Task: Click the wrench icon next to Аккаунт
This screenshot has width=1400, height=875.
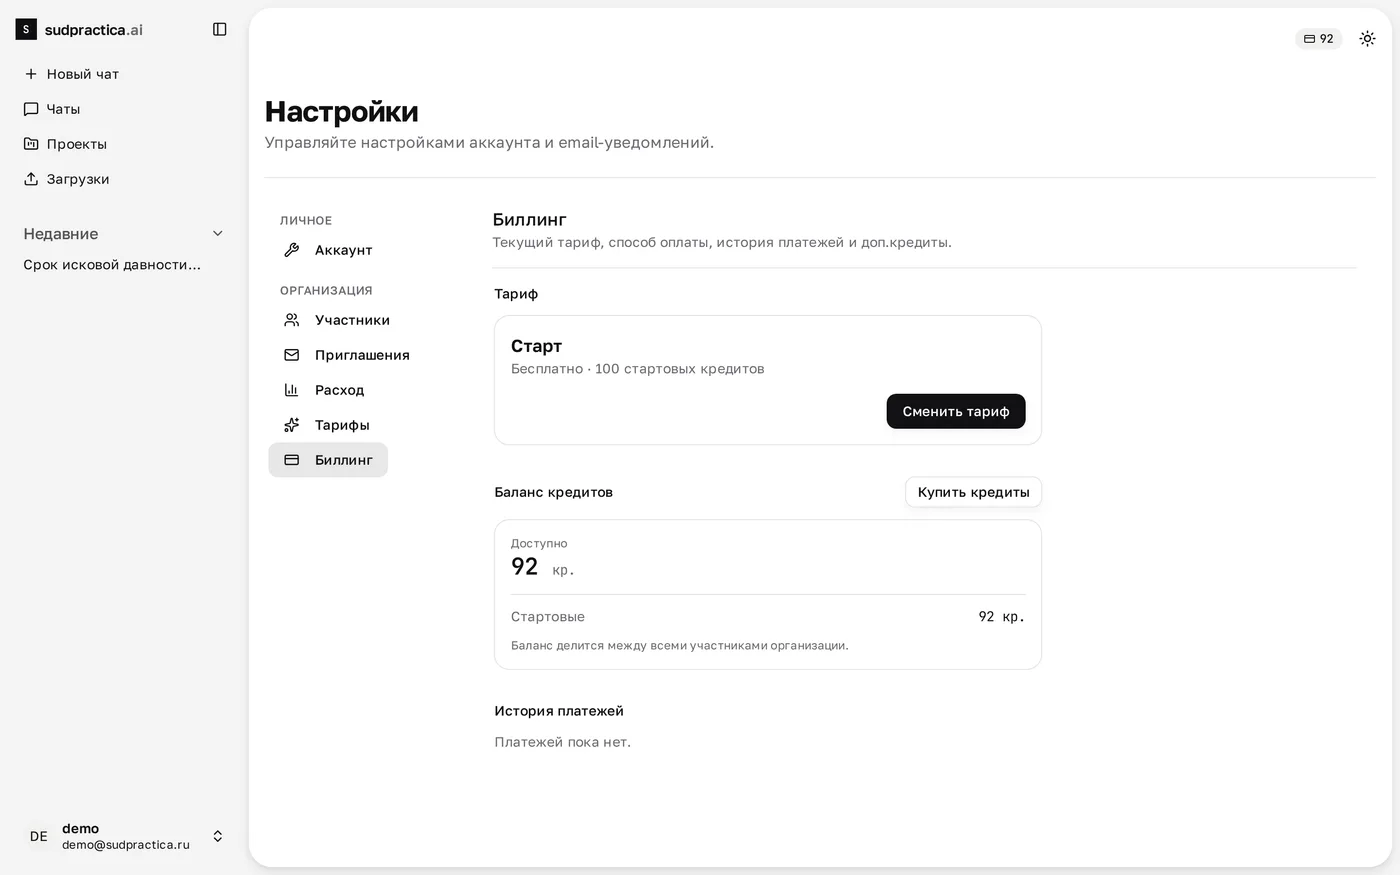Action: point(292,250)
